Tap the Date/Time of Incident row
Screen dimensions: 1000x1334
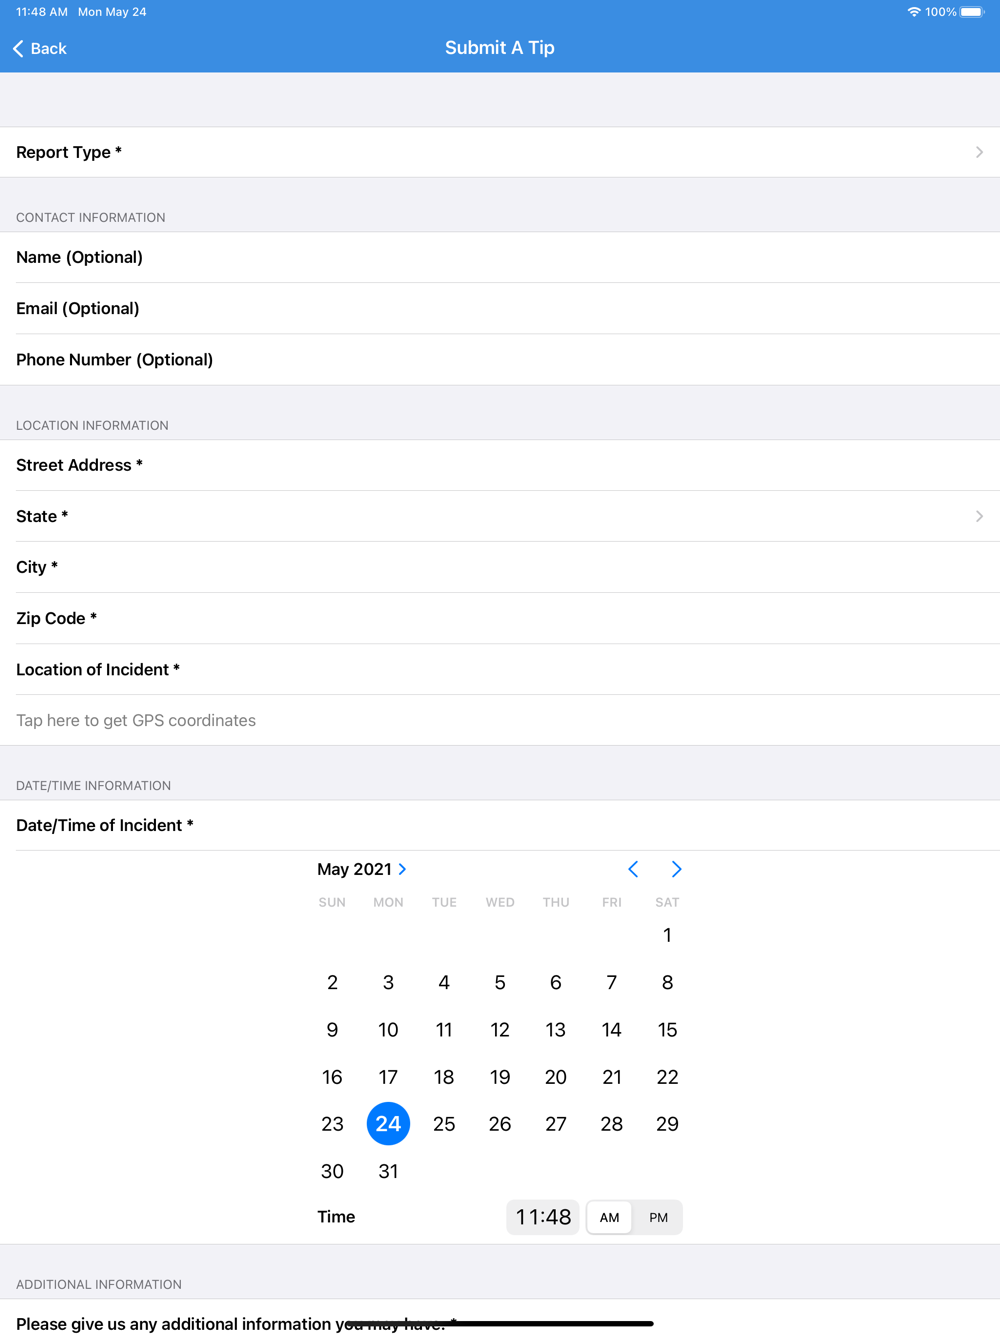click(x=500, y=825)
